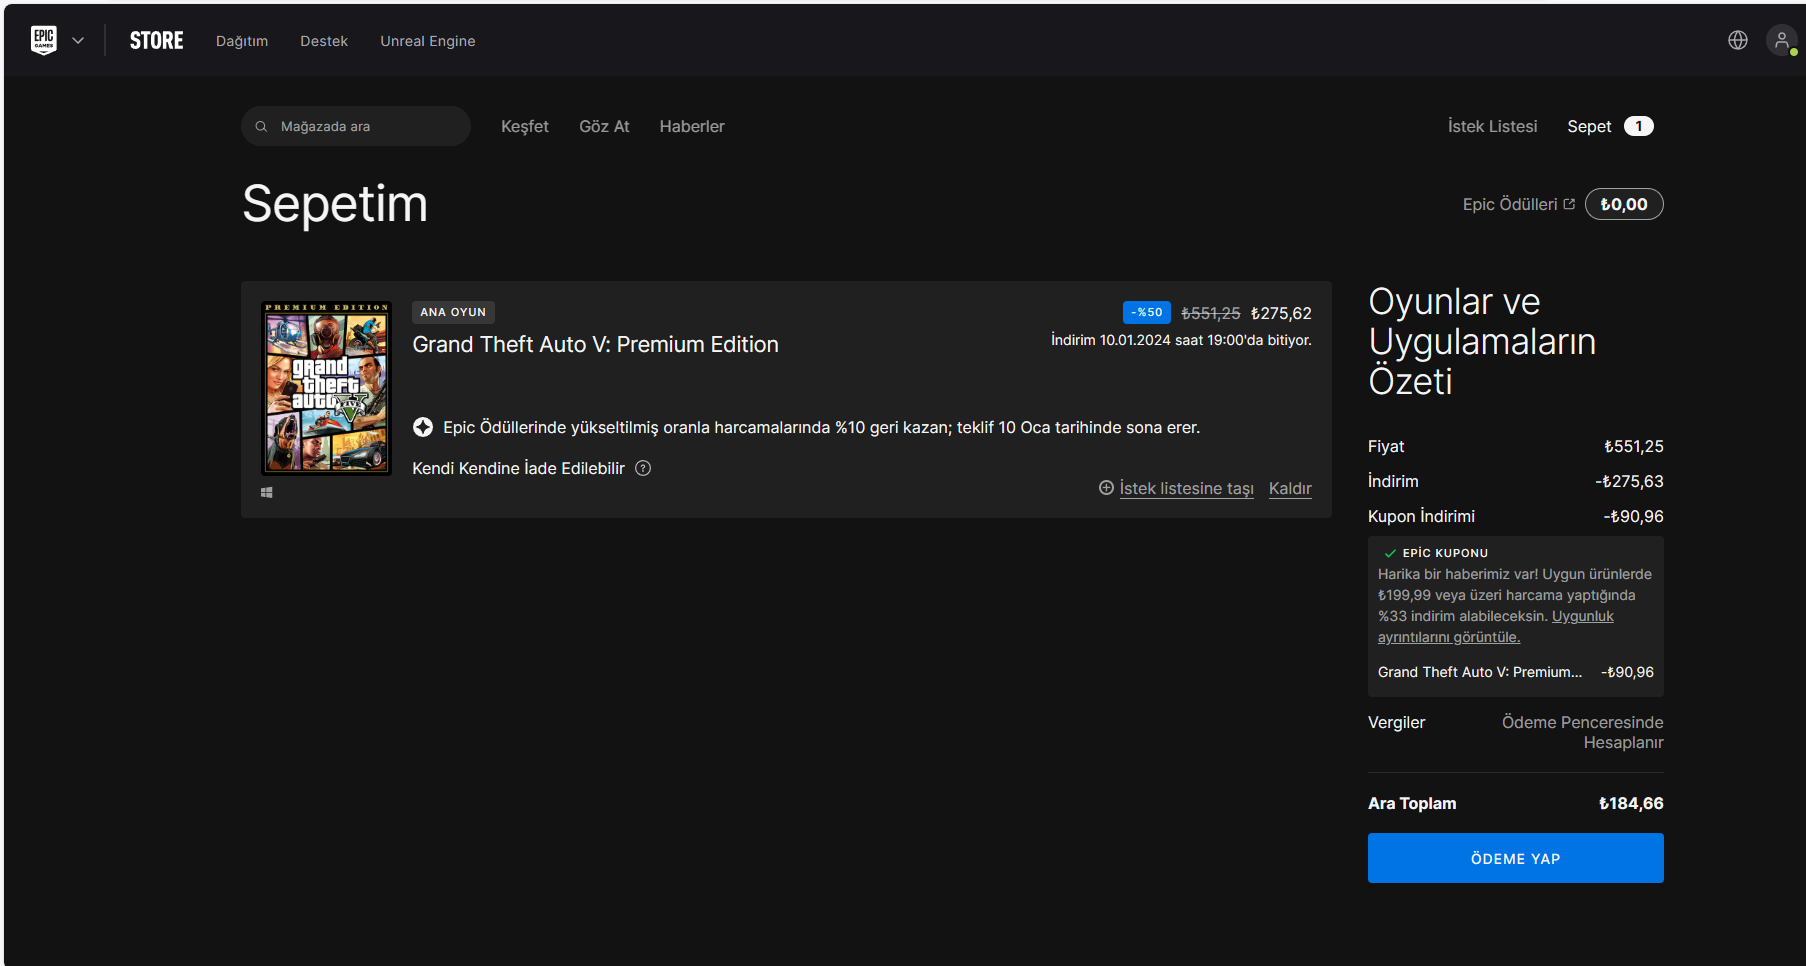
Task: Click the Epic Games logo
Action: click(x=44, y=40)
